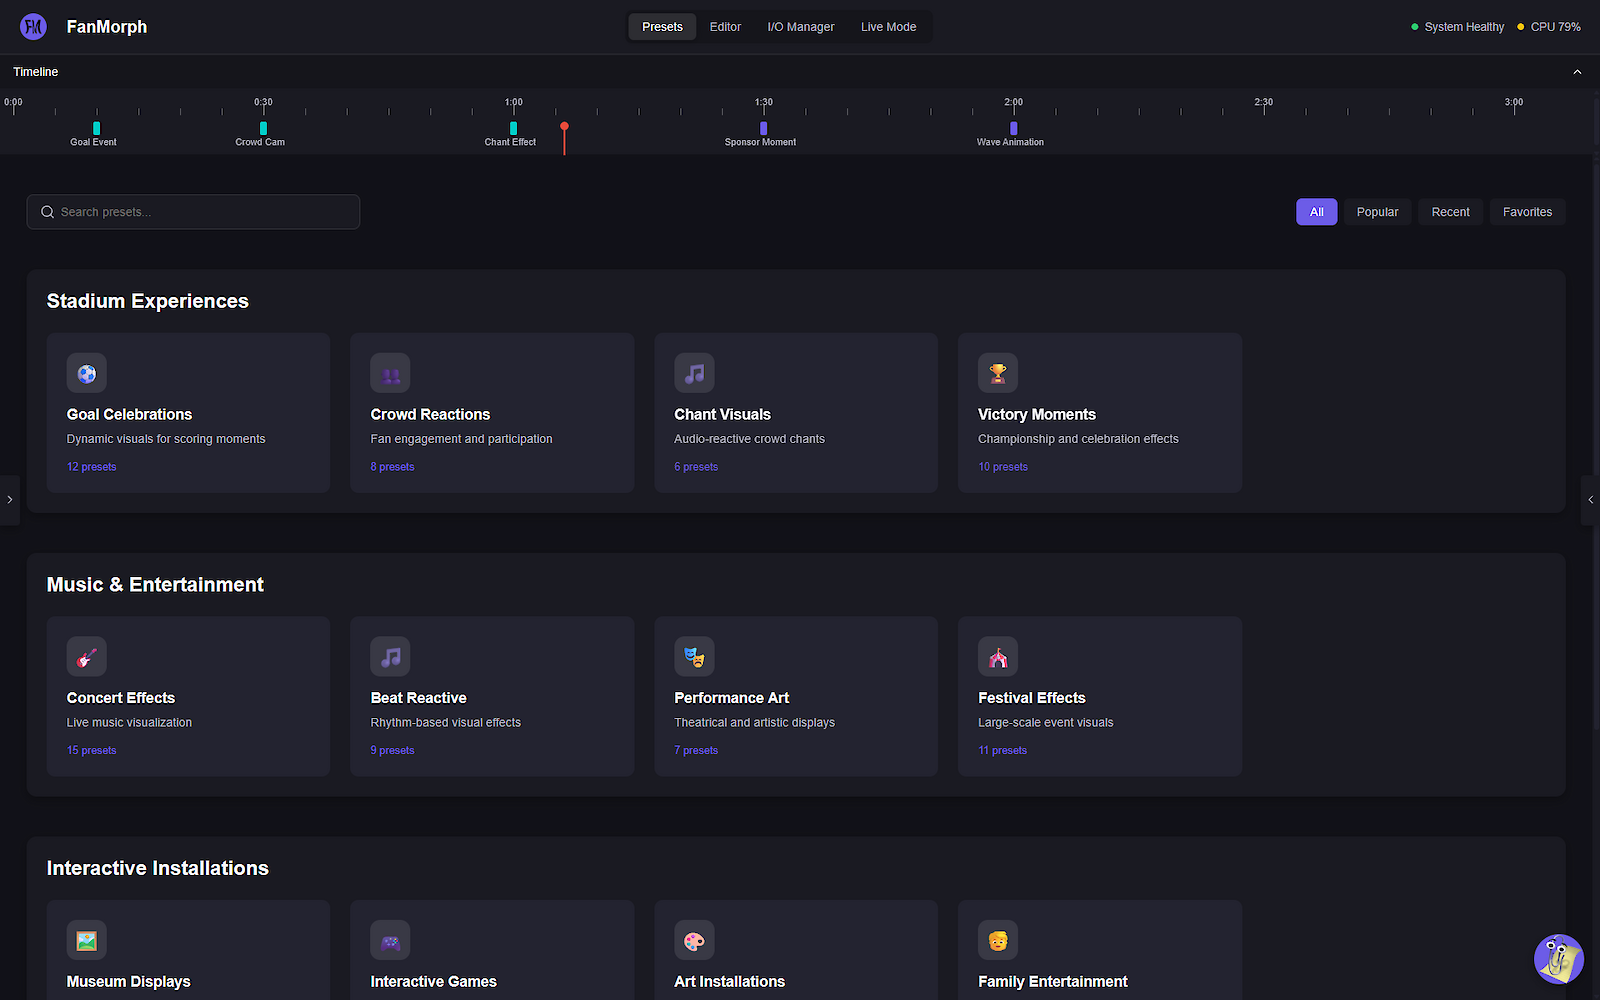Show Favorites presets only
This screenshot has height=1000, width=1600.
[1527, 212]
